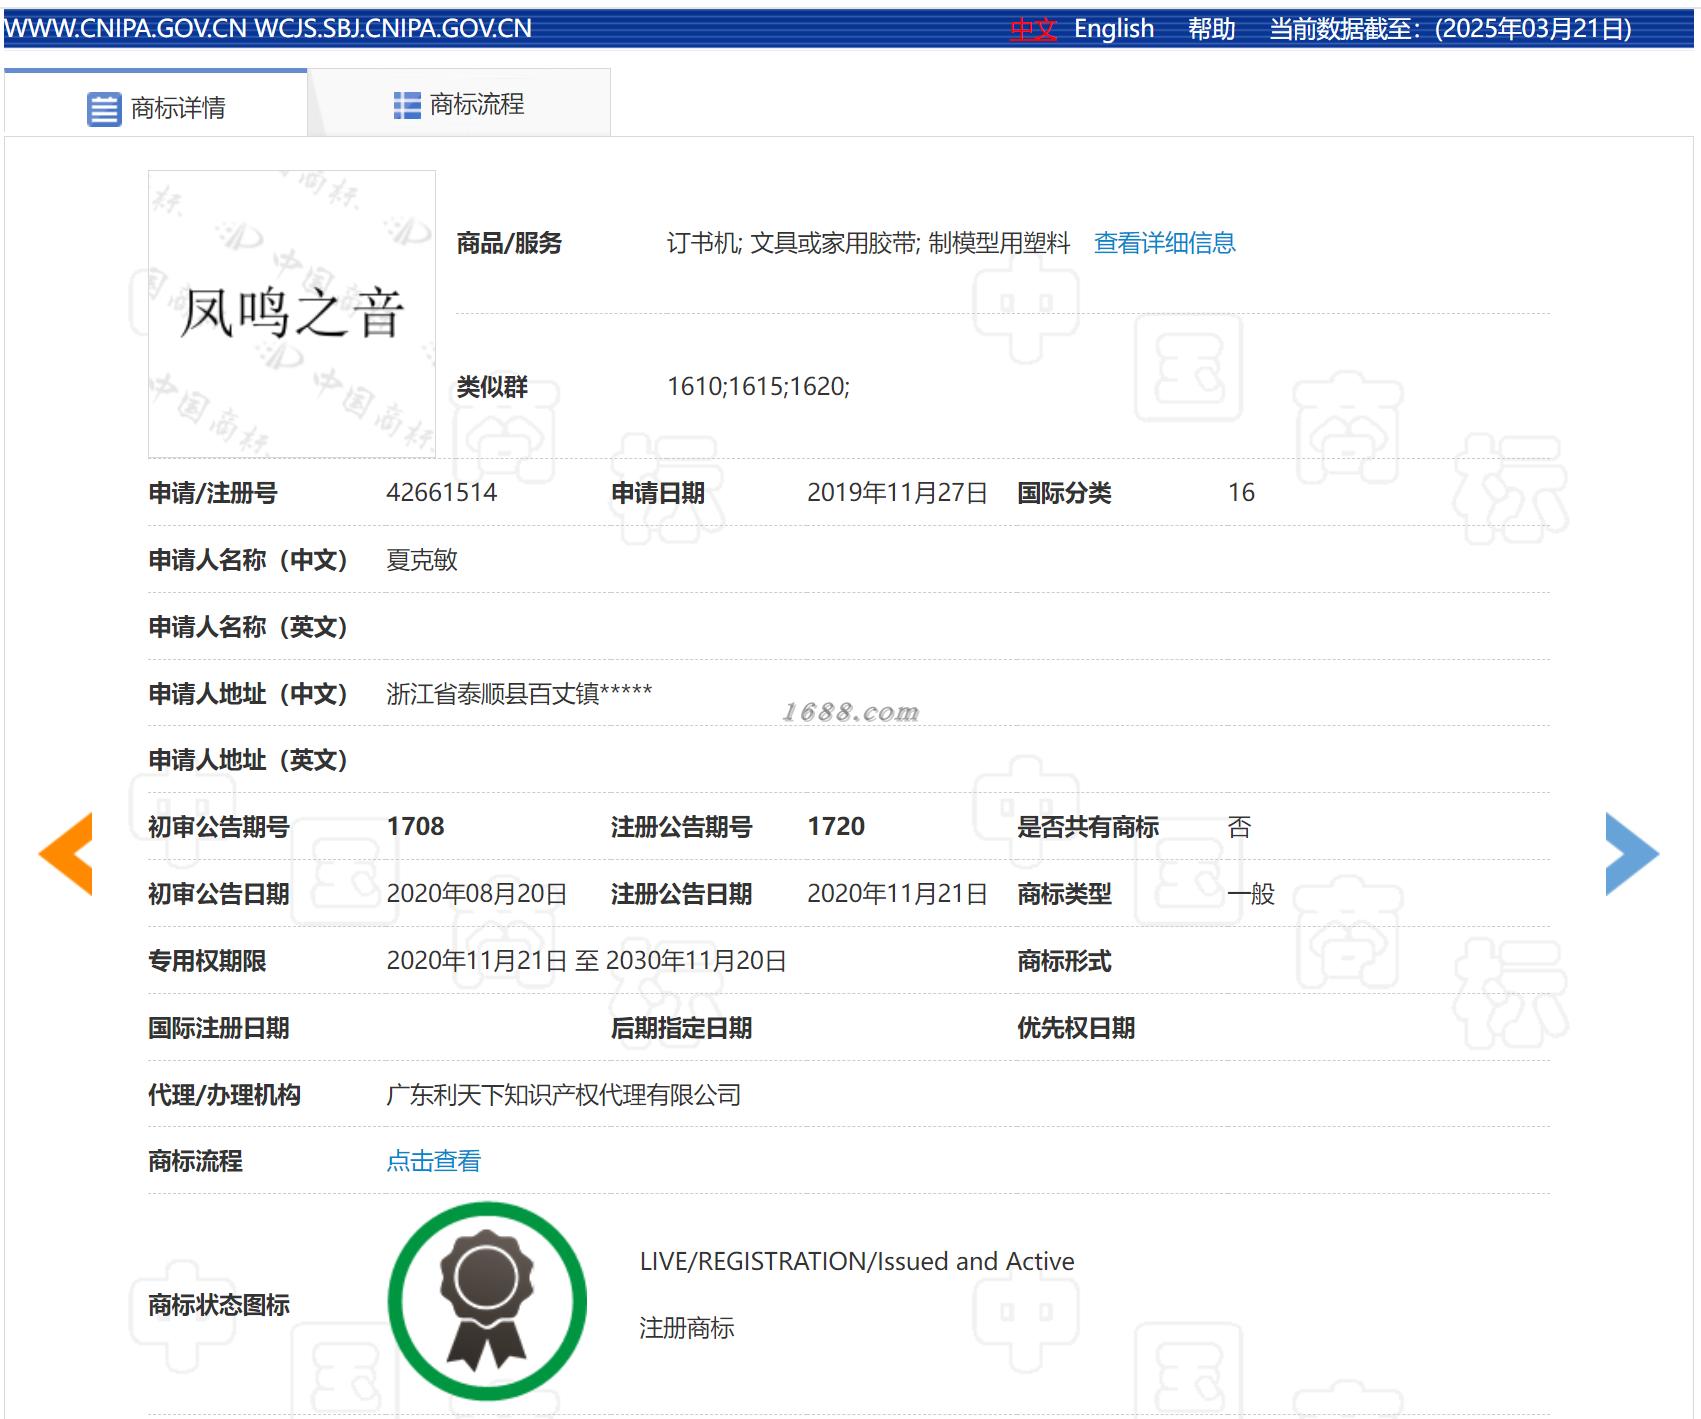The image size is (1701, 1419).
Task: Click the 商标形式 label
Action: click(1064, 961)
